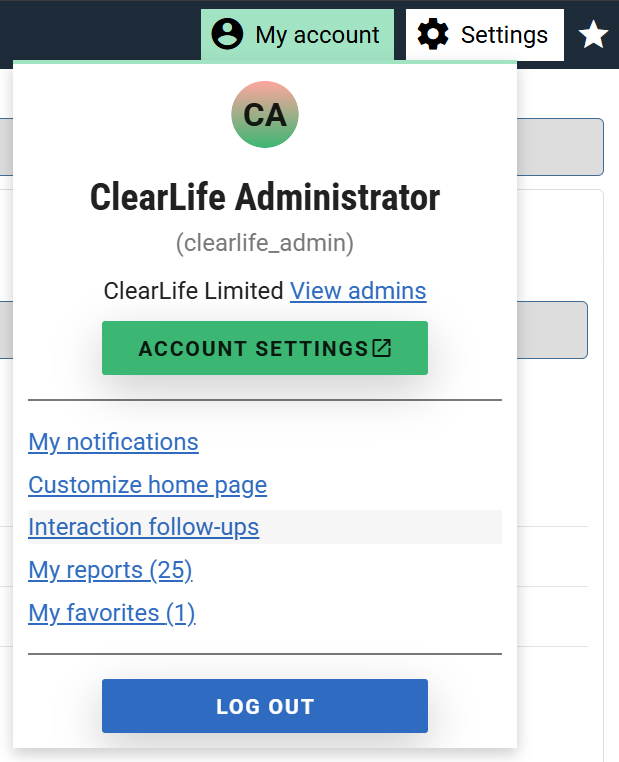Follow the View admins link

click(x=358, y=291)
